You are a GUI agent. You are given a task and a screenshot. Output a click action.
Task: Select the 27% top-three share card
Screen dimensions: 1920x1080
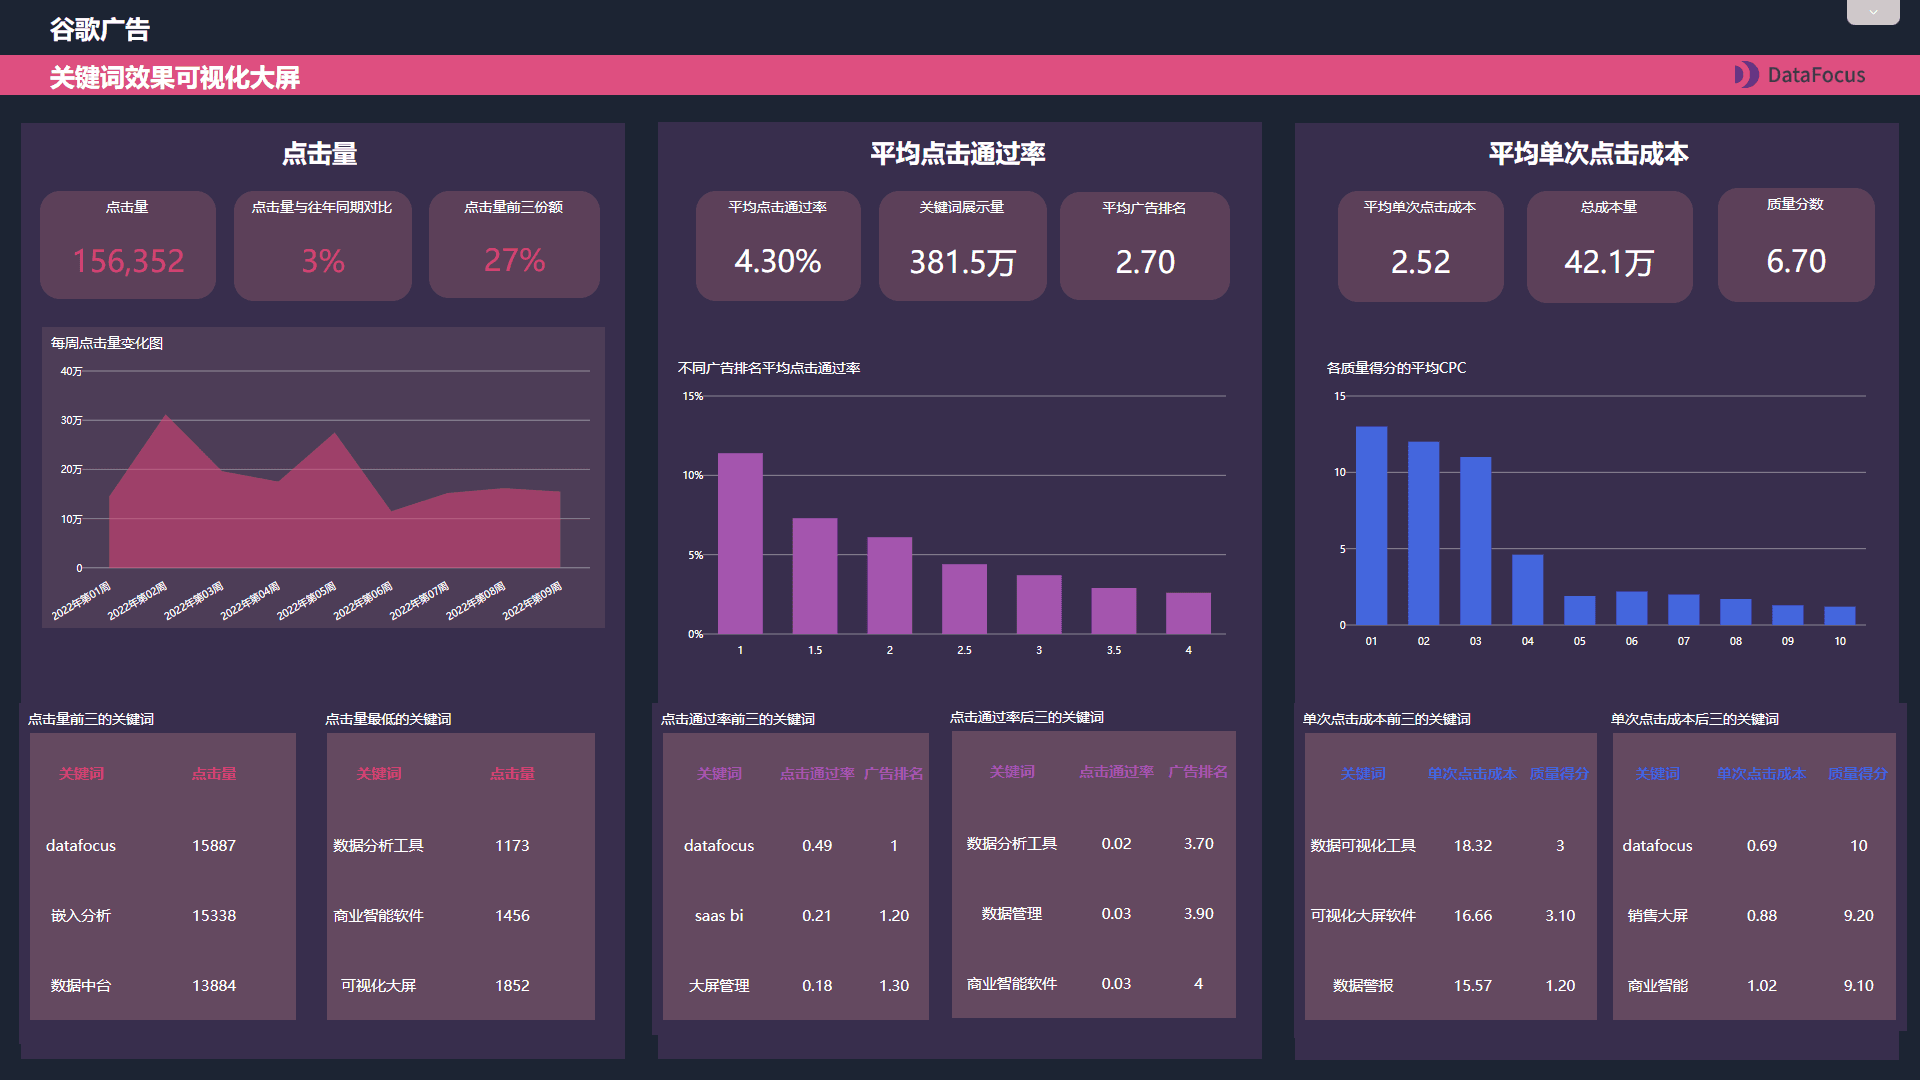[514, 244]
